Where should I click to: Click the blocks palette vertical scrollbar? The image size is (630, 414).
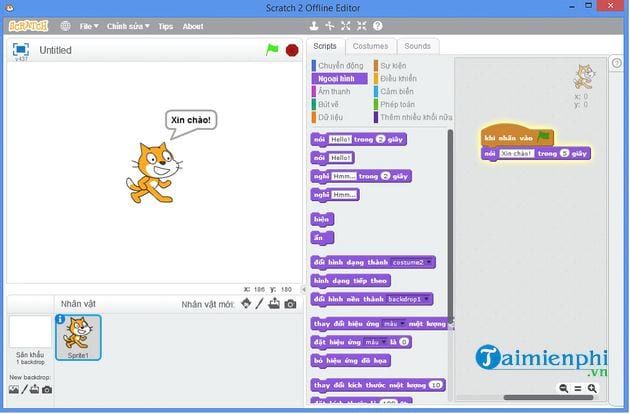pos(450,225)
